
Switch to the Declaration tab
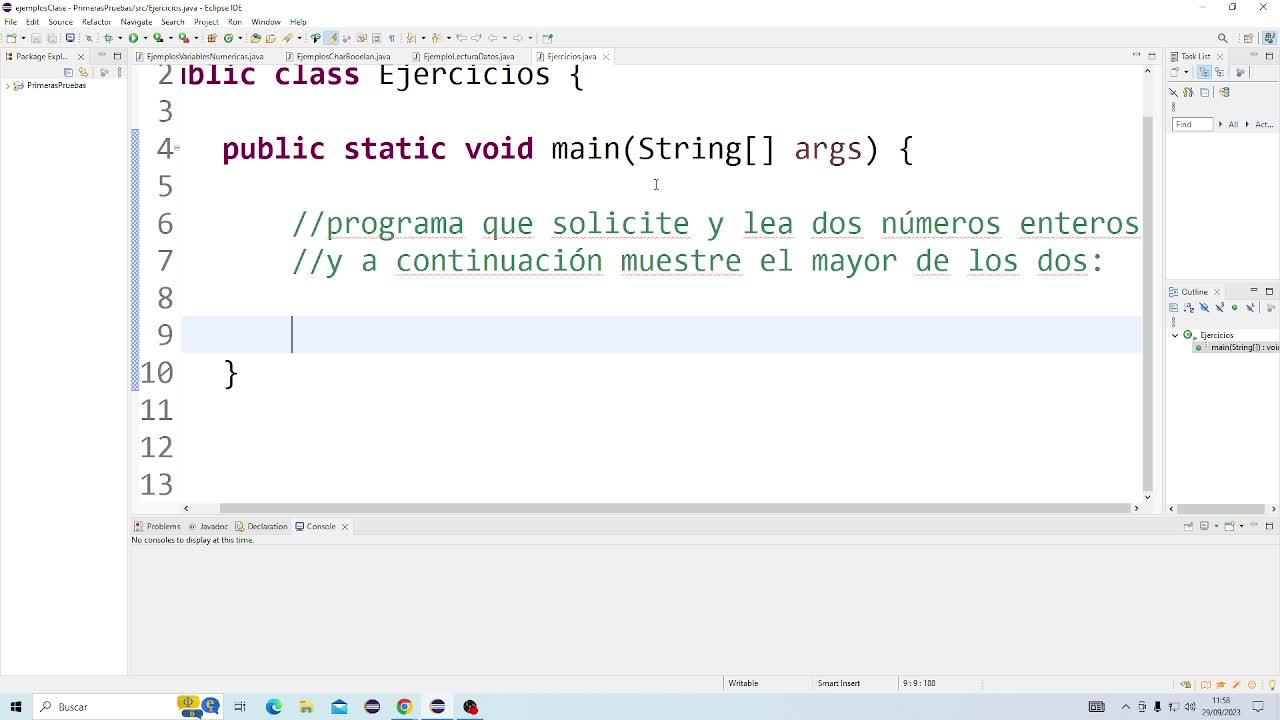point(262,526)
